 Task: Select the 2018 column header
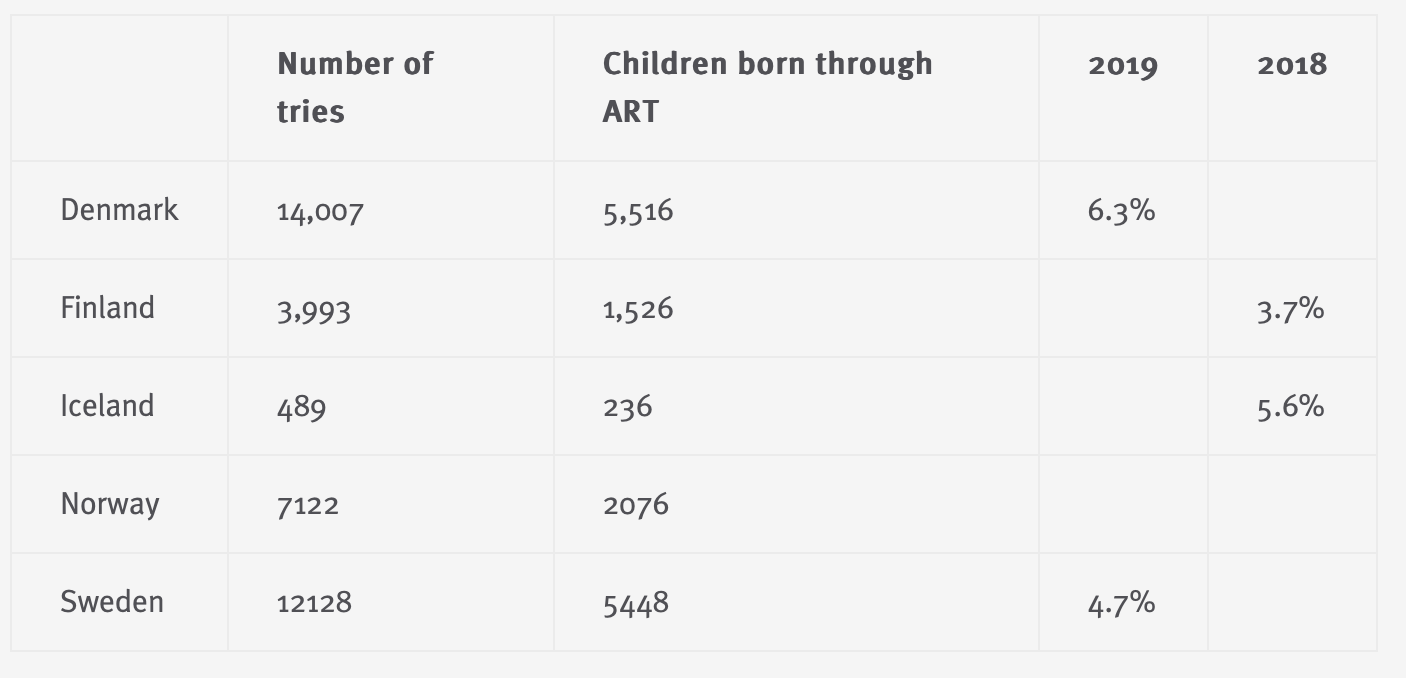point(1292,66)
